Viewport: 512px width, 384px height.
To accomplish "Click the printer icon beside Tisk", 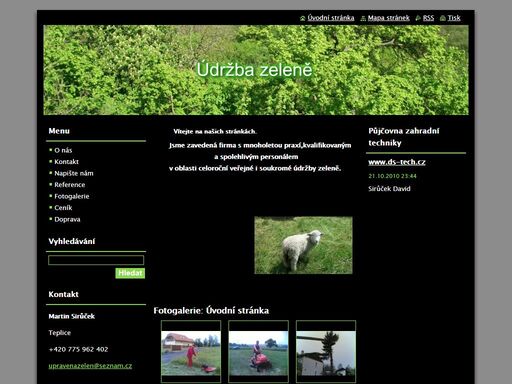I will coord(443,18).
